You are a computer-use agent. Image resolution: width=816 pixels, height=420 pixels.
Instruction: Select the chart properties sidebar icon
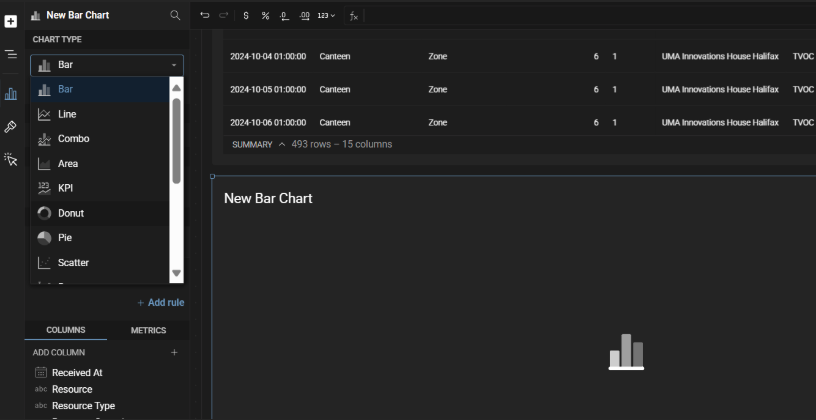point(11,94)
